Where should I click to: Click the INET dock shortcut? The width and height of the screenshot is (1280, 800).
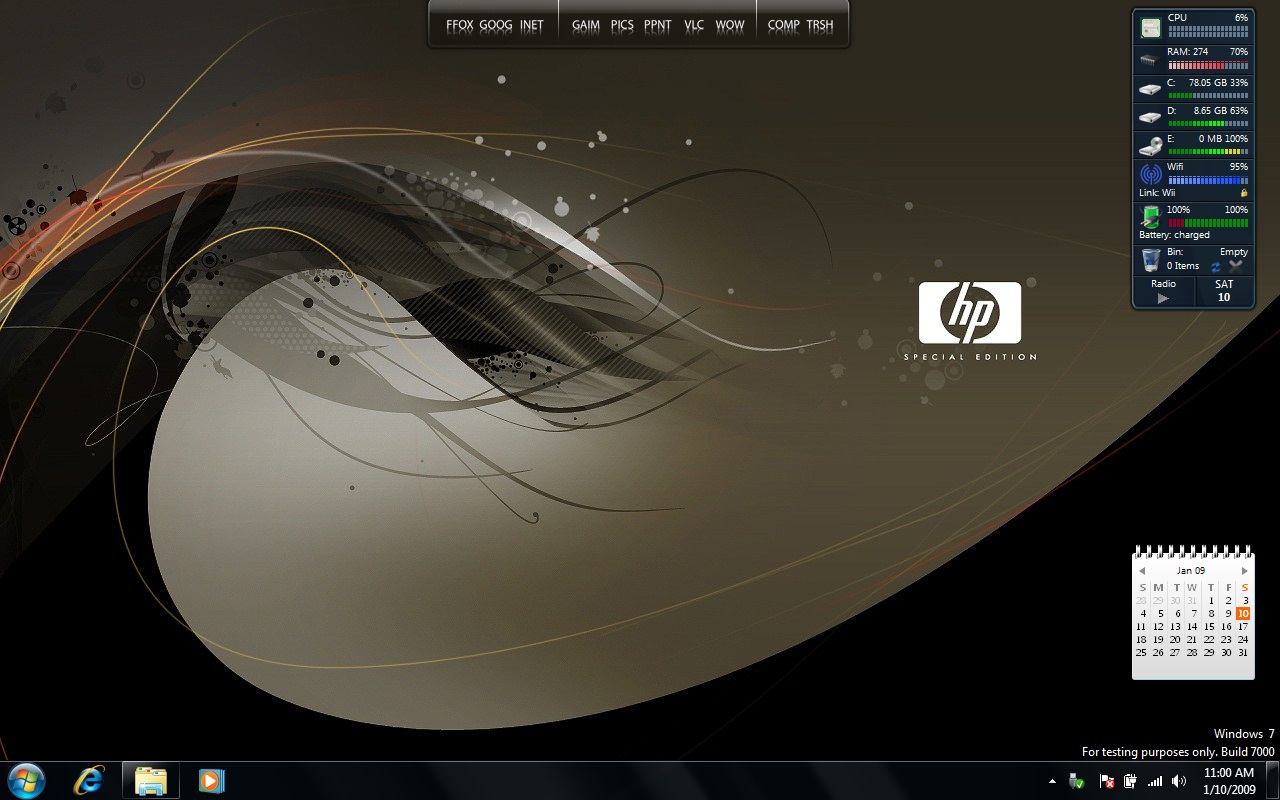[532, 26]
